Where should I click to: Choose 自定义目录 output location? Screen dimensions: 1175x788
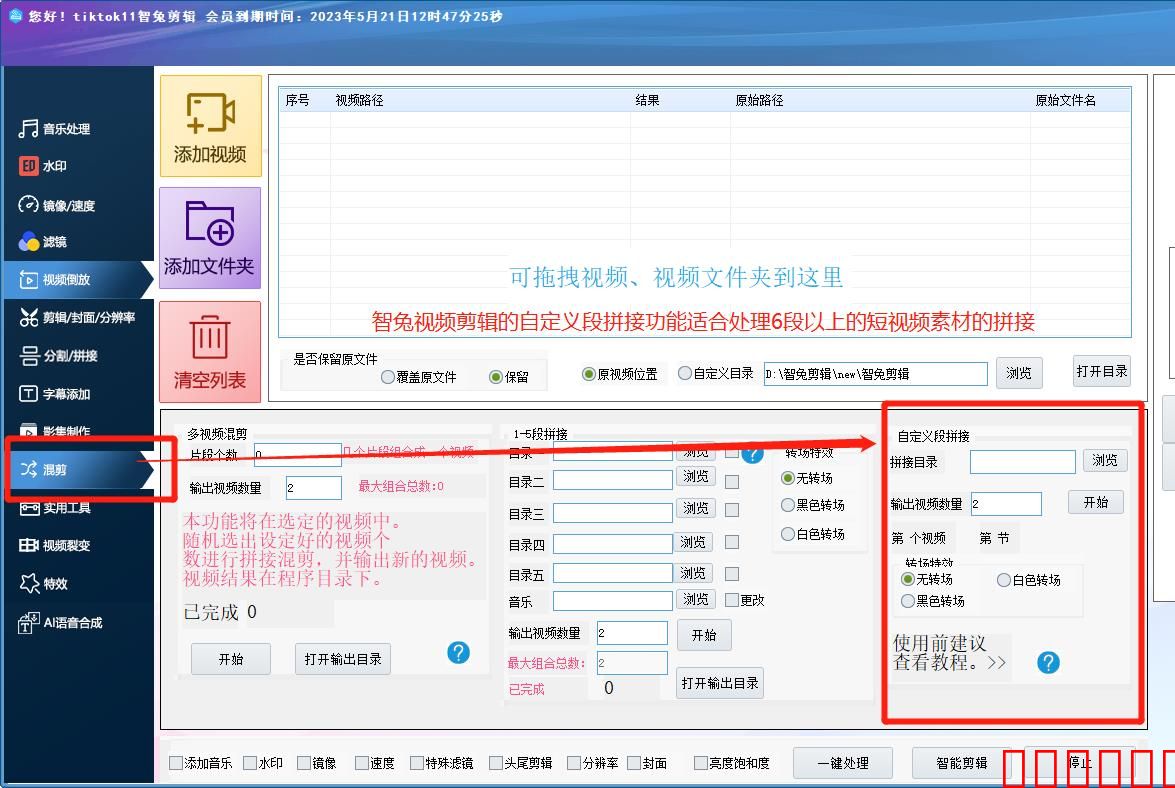[716, 373]
